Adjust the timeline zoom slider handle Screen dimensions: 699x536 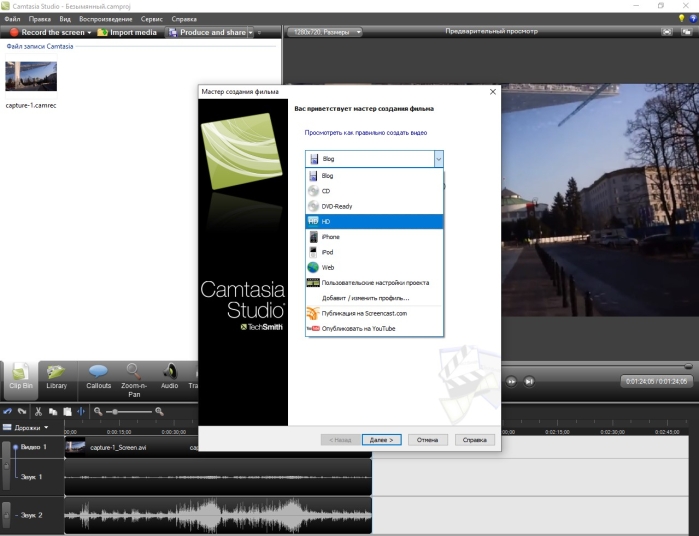pyautogui.click(x=115, y=412)
